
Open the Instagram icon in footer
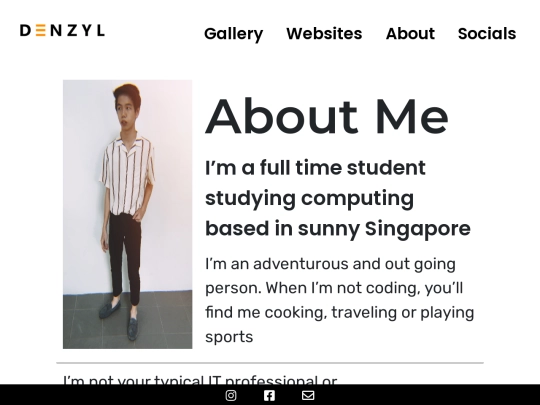click(231, 395)
